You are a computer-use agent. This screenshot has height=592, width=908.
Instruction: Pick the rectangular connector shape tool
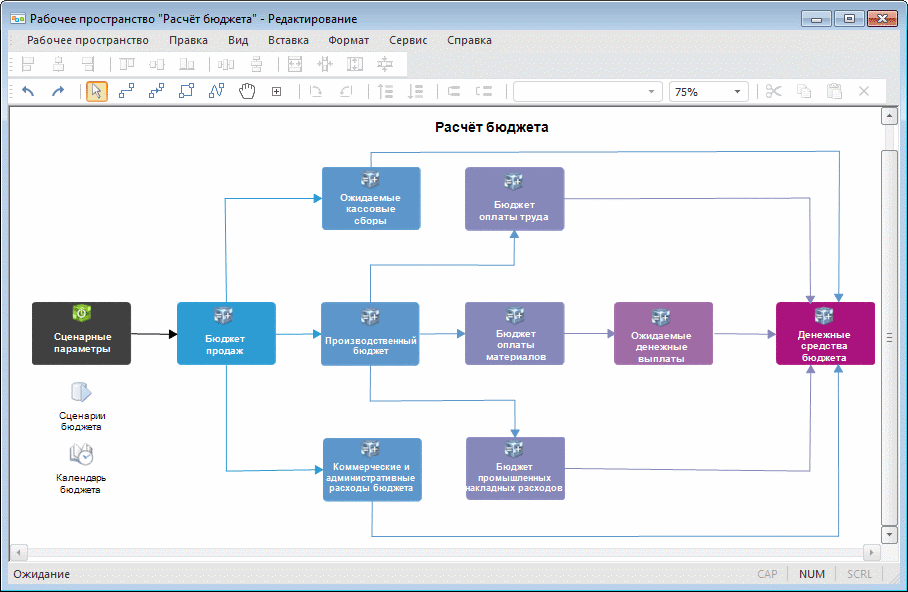pos(186,92)
